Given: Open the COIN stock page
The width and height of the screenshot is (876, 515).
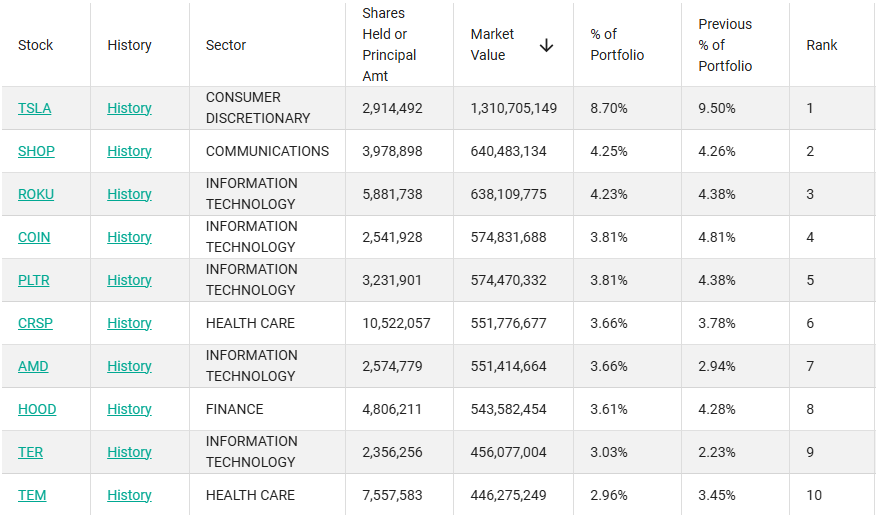Looking at the screenshot, I should (x=34, y=237).
